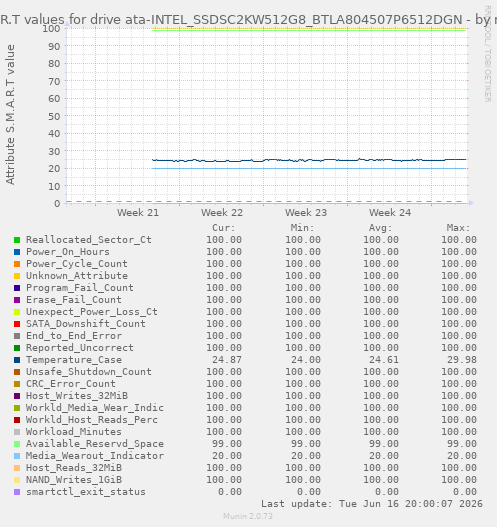Click the Week 24 axis label
The width and height of the screenshot is (497, 527).
[x=390, y=213]
